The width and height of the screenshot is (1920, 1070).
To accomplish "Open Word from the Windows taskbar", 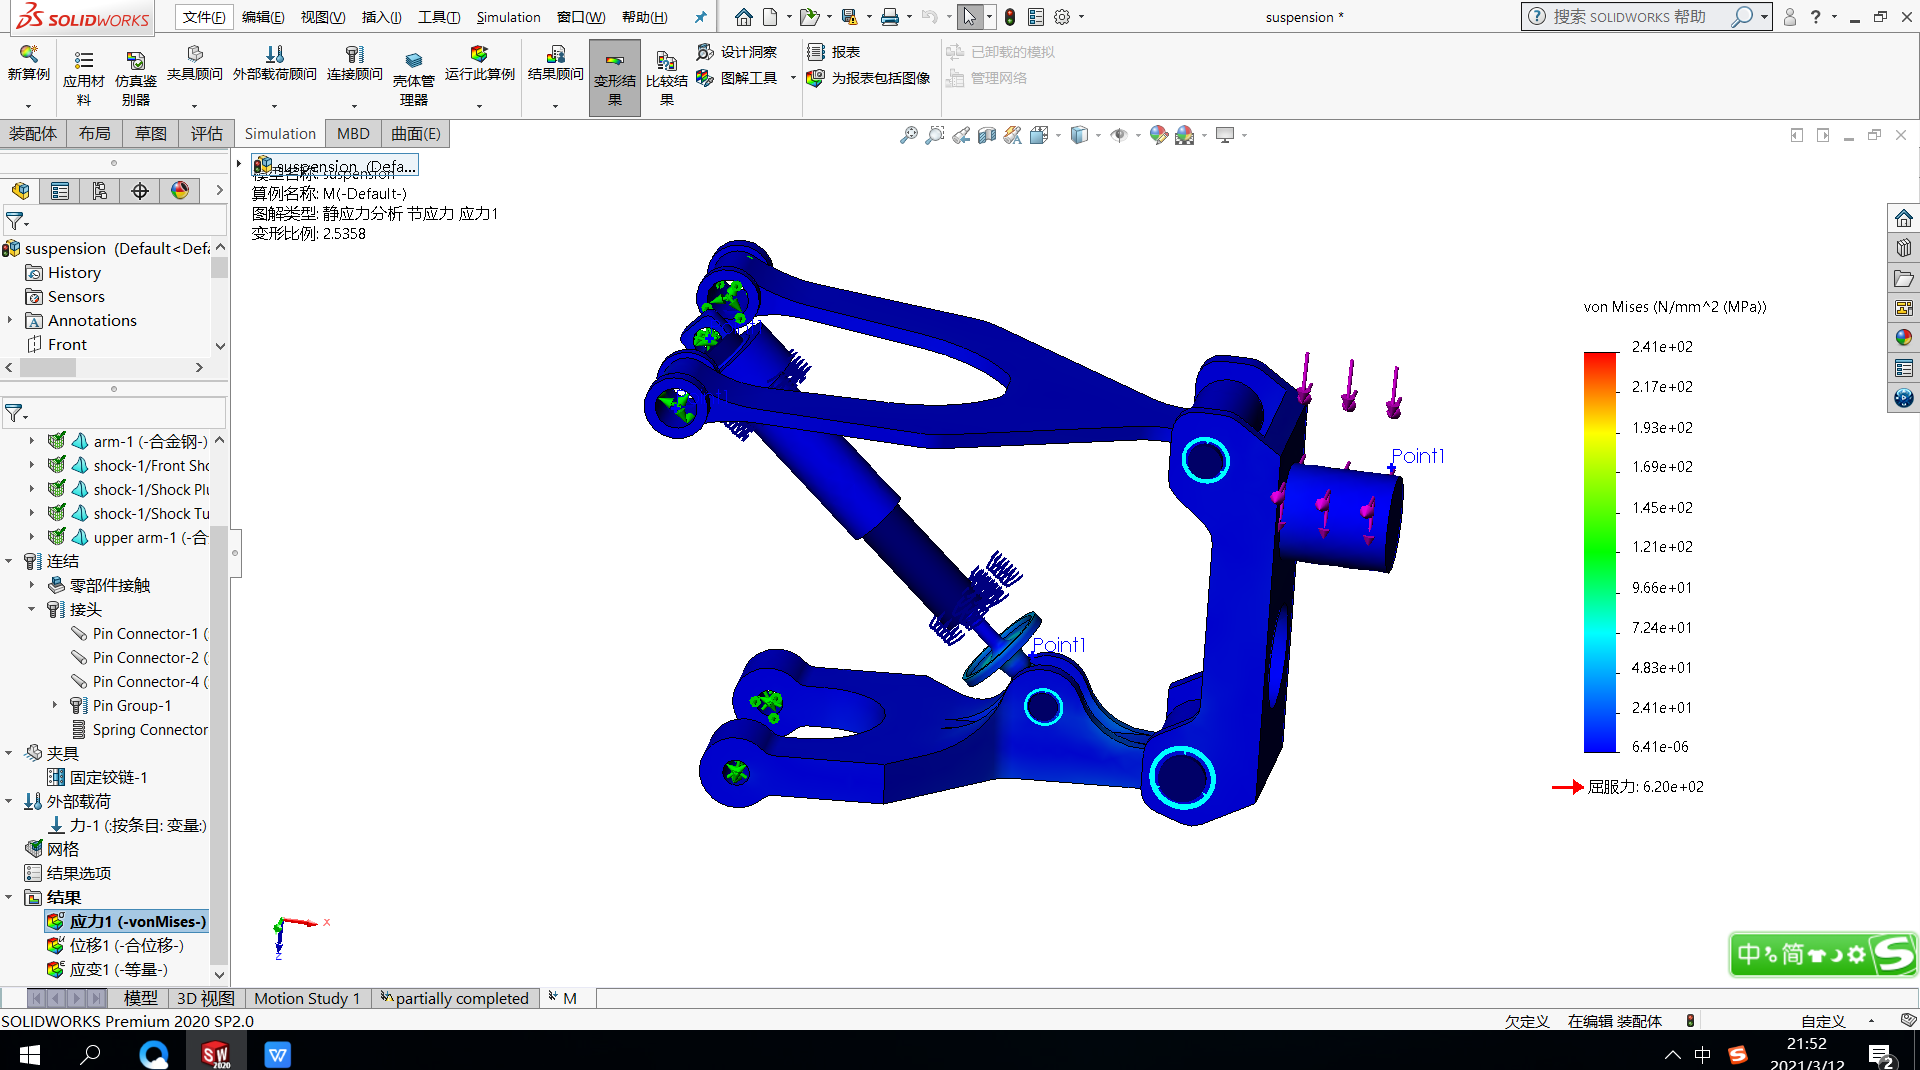I will point(278,1054).
